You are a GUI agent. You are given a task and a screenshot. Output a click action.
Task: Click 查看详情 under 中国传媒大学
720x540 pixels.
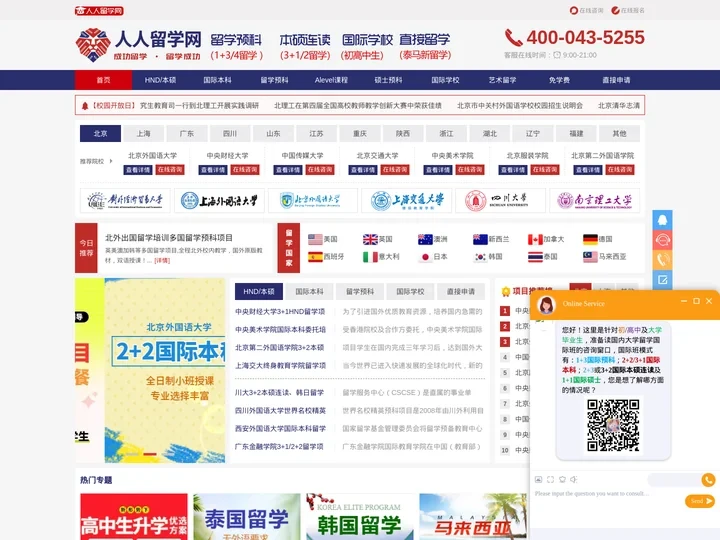click(x=288, y=170)
